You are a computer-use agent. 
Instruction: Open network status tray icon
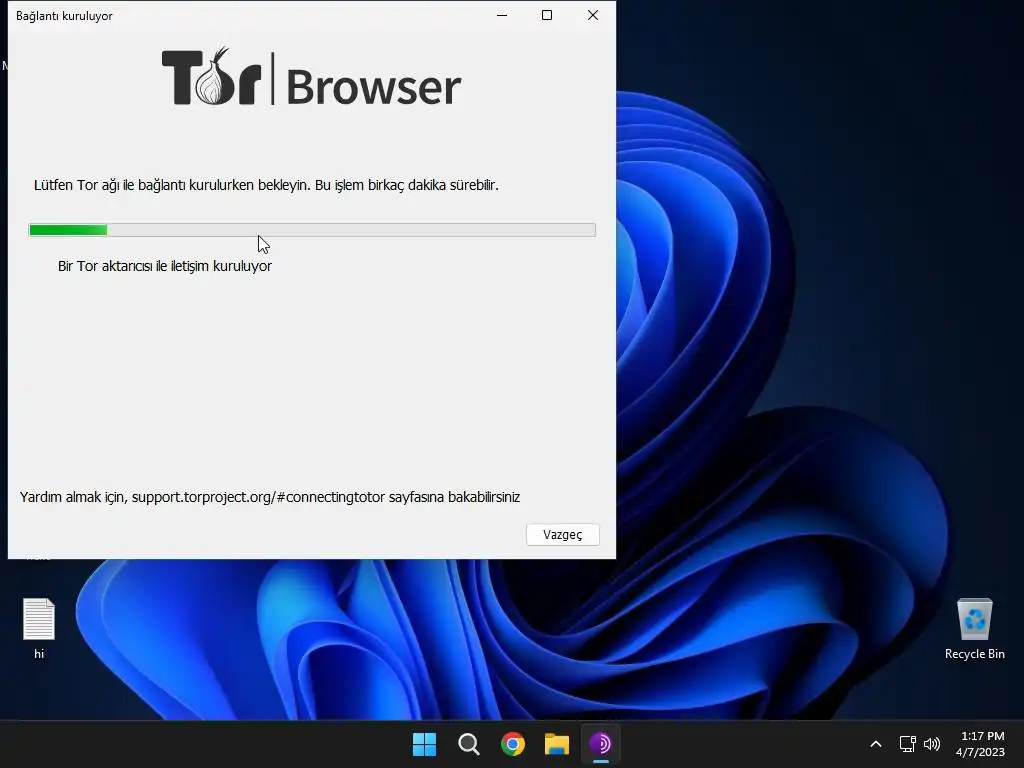(907, 744)
